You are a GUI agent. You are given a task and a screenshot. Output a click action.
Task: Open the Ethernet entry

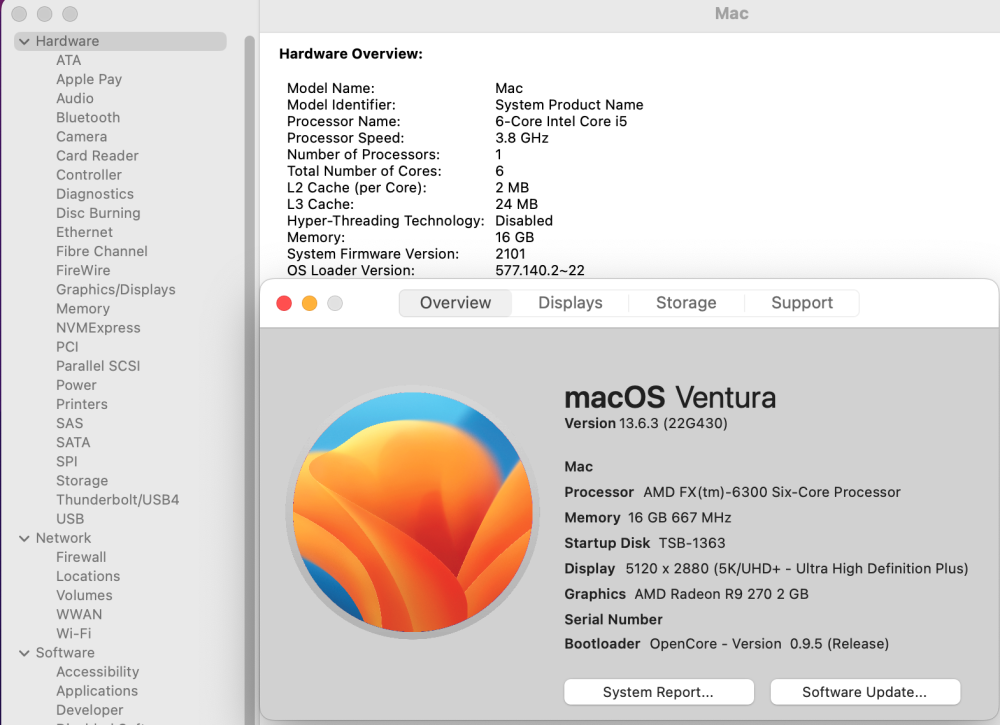click(84, 233)
